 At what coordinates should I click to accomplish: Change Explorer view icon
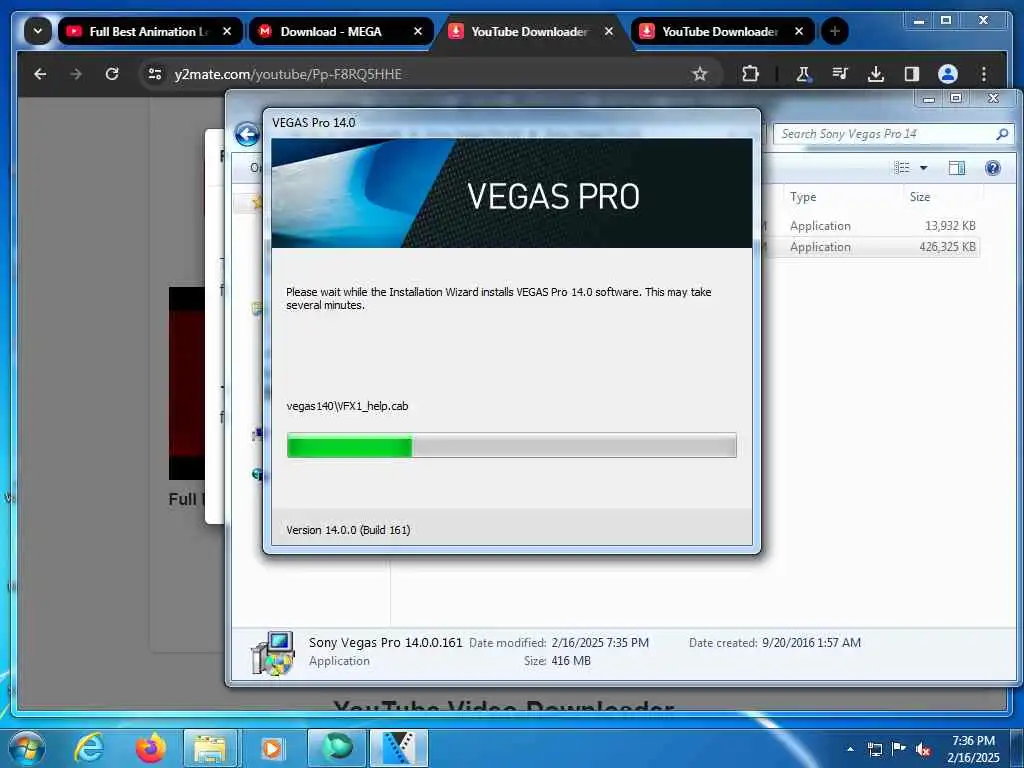point(902,168)
